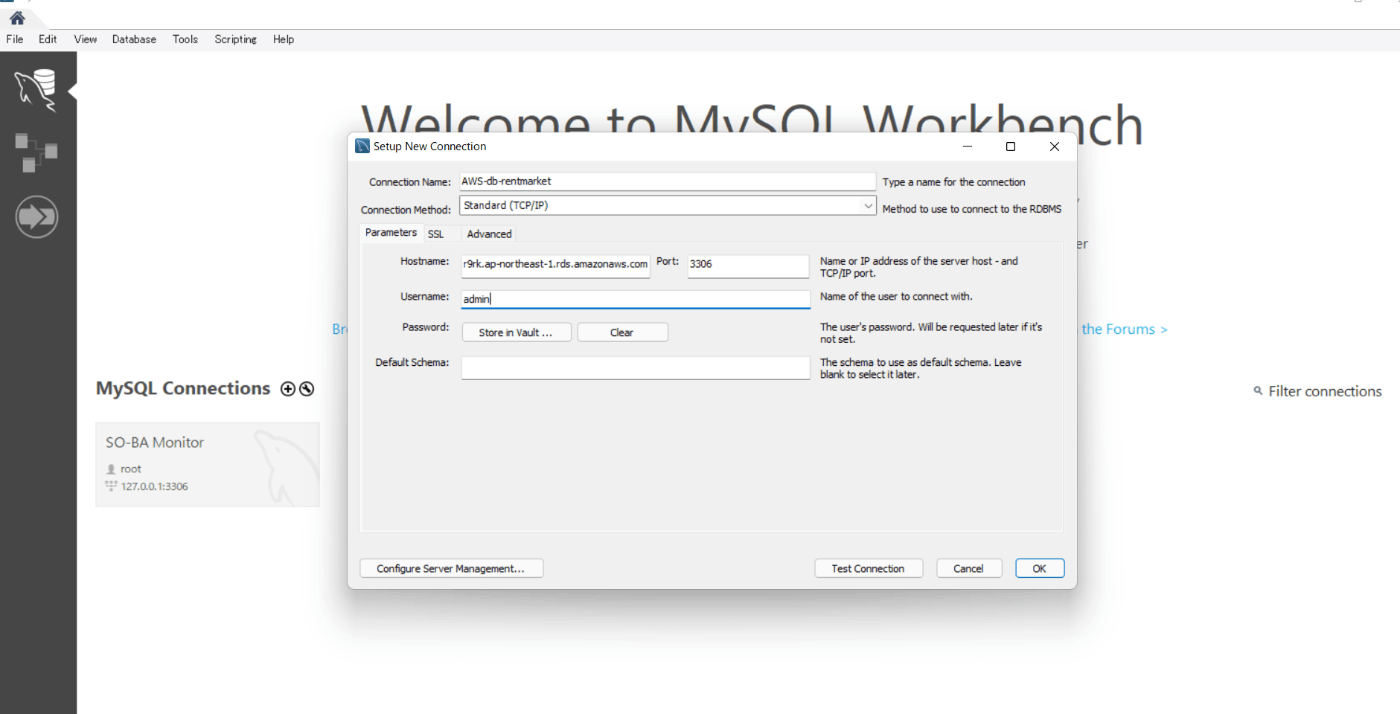Open the Database menu

coord(134,39)
